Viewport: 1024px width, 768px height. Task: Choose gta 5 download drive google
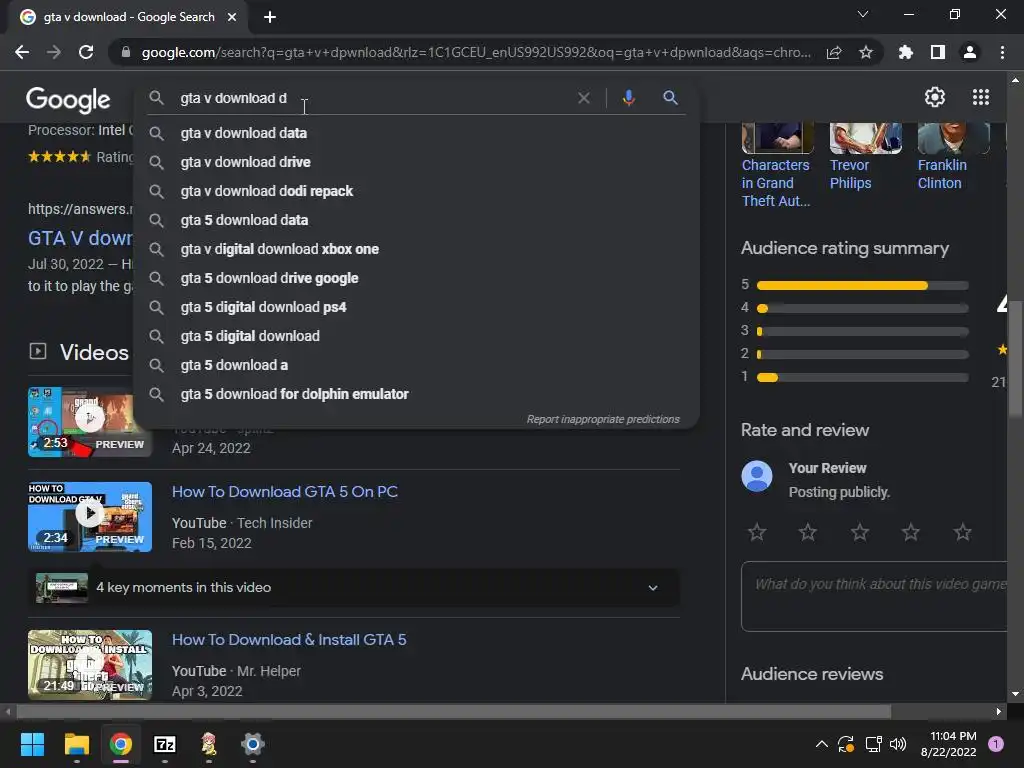click(415, 278)
